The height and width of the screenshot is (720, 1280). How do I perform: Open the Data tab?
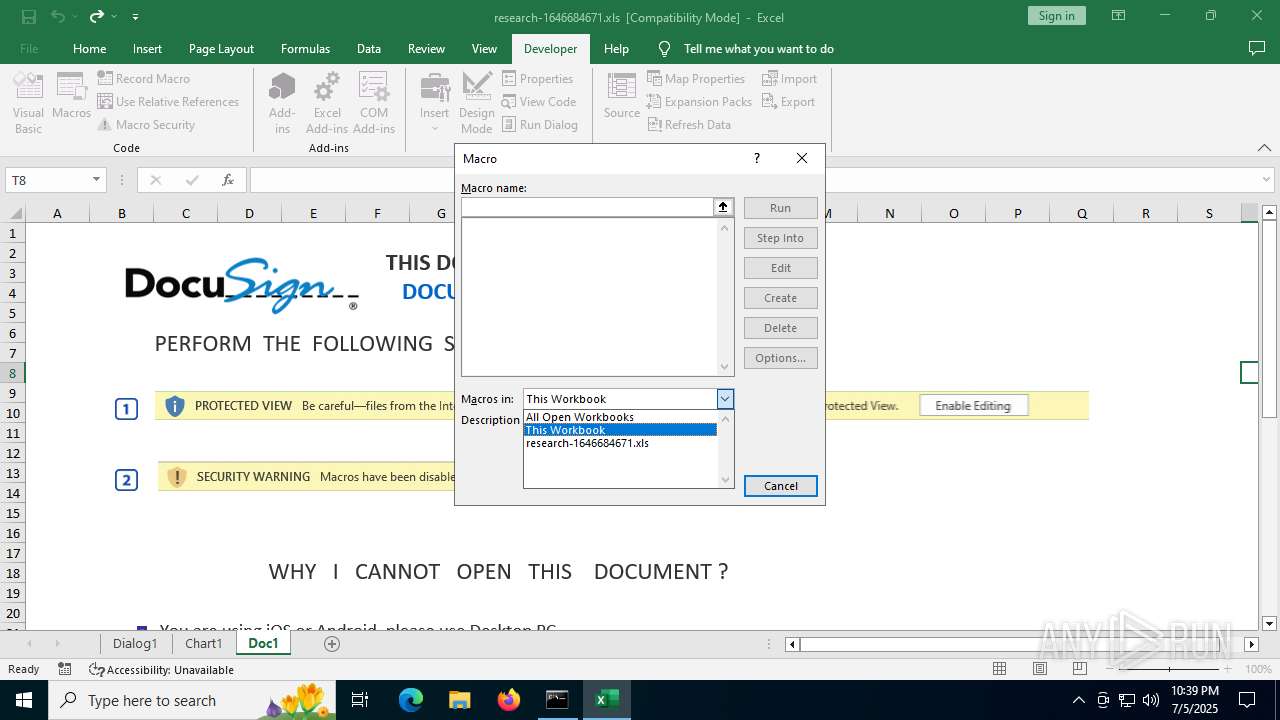369,48
